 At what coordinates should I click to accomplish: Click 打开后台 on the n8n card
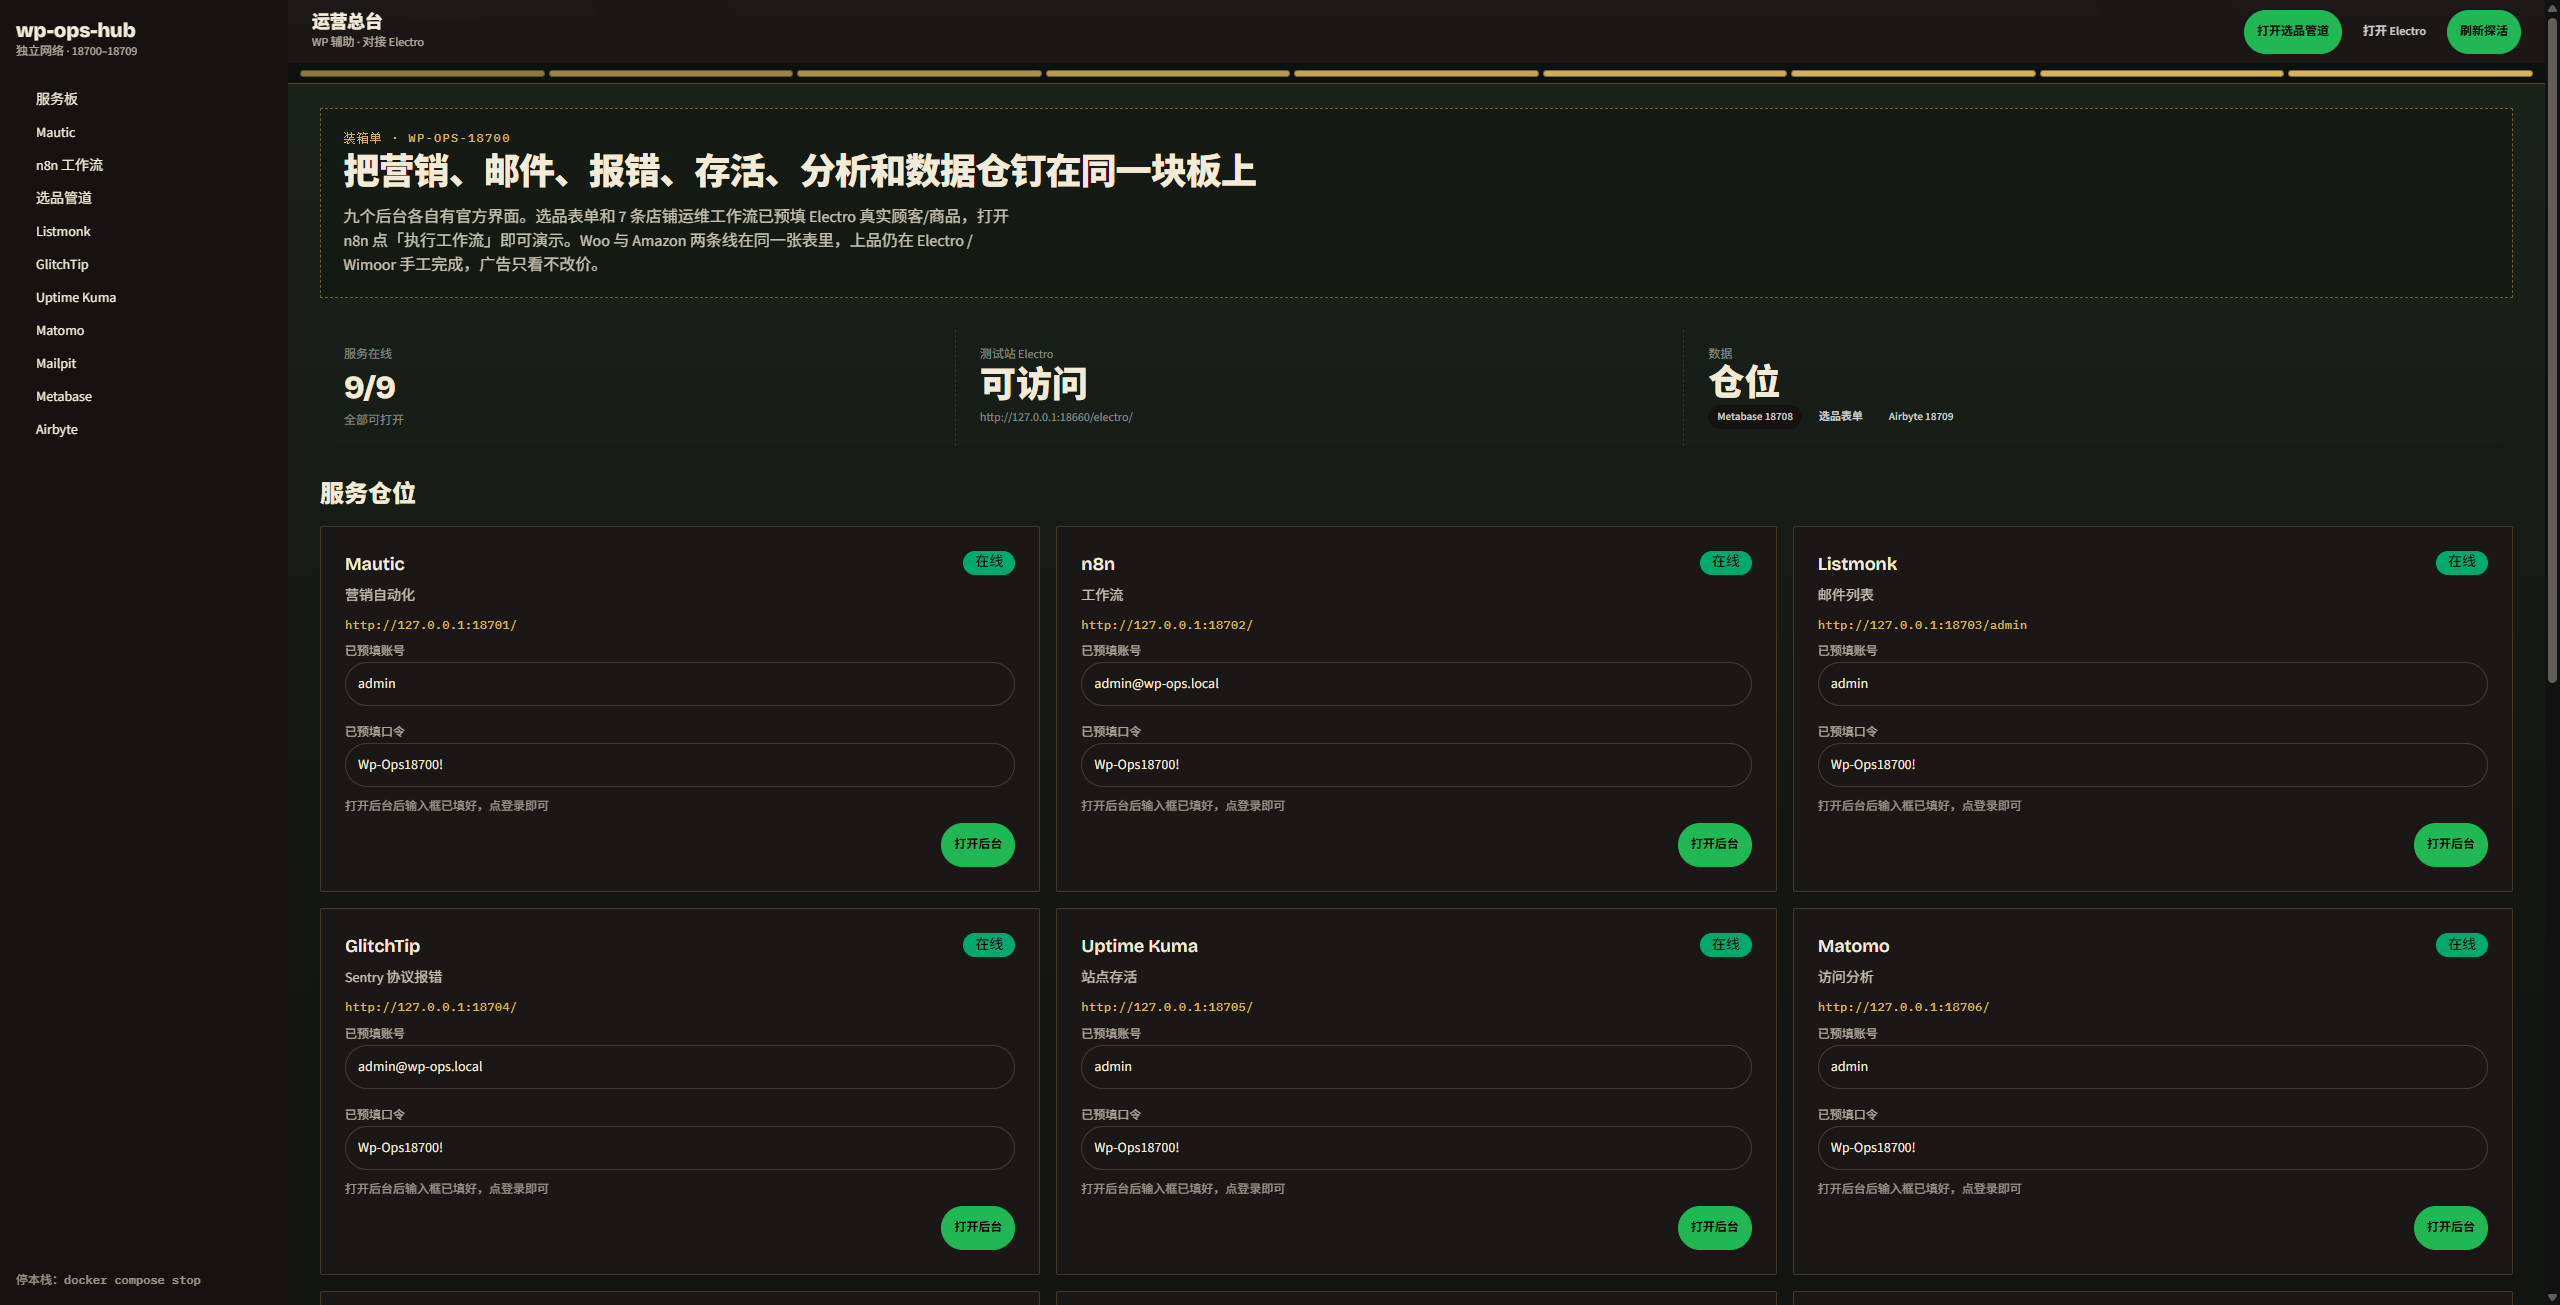pos(1714,845)
